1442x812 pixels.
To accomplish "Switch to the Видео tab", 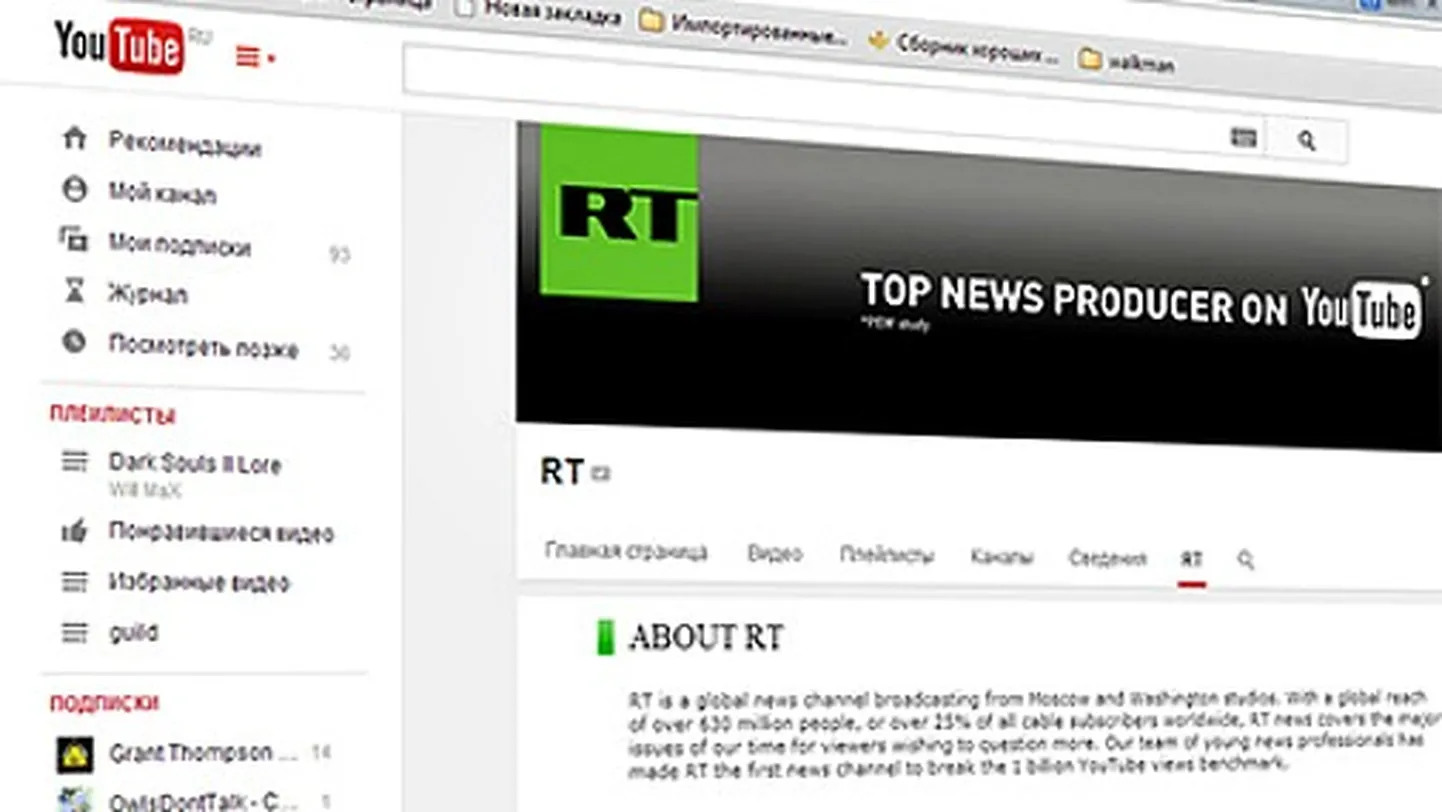I will [x=775, y=553].
